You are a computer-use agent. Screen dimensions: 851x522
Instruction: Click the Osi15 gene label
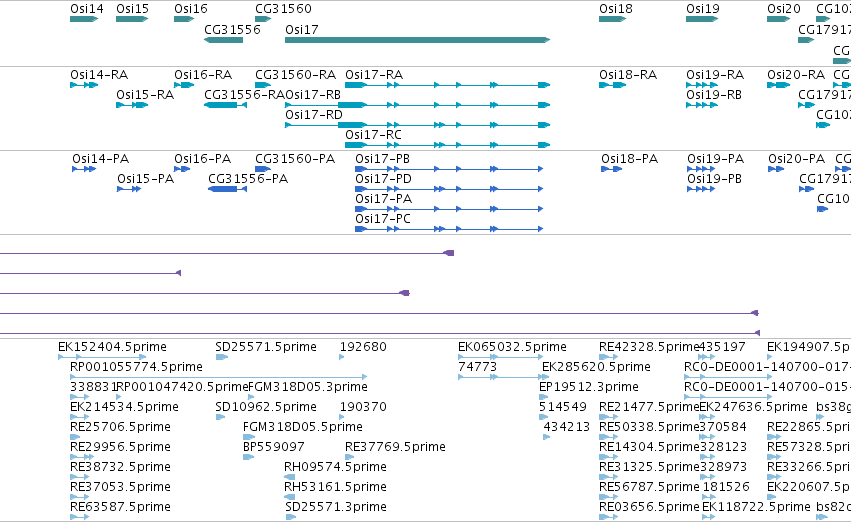[x=132, y=9]
